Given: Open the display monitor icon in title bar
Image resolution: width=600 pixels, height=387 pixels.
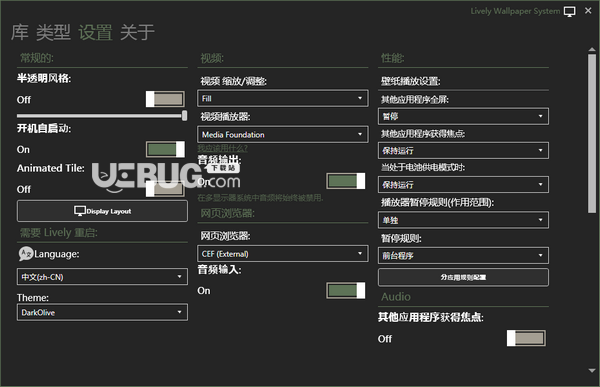Looking at the screenshot, I should click(569, 11).
